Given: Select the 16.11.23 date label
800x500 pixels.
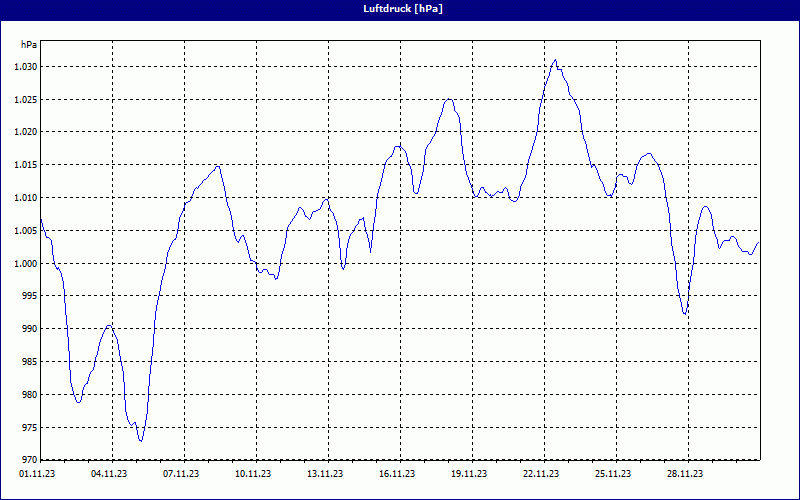Looking at the screenshot, I should pyautogui.click(x=396, y=474).
